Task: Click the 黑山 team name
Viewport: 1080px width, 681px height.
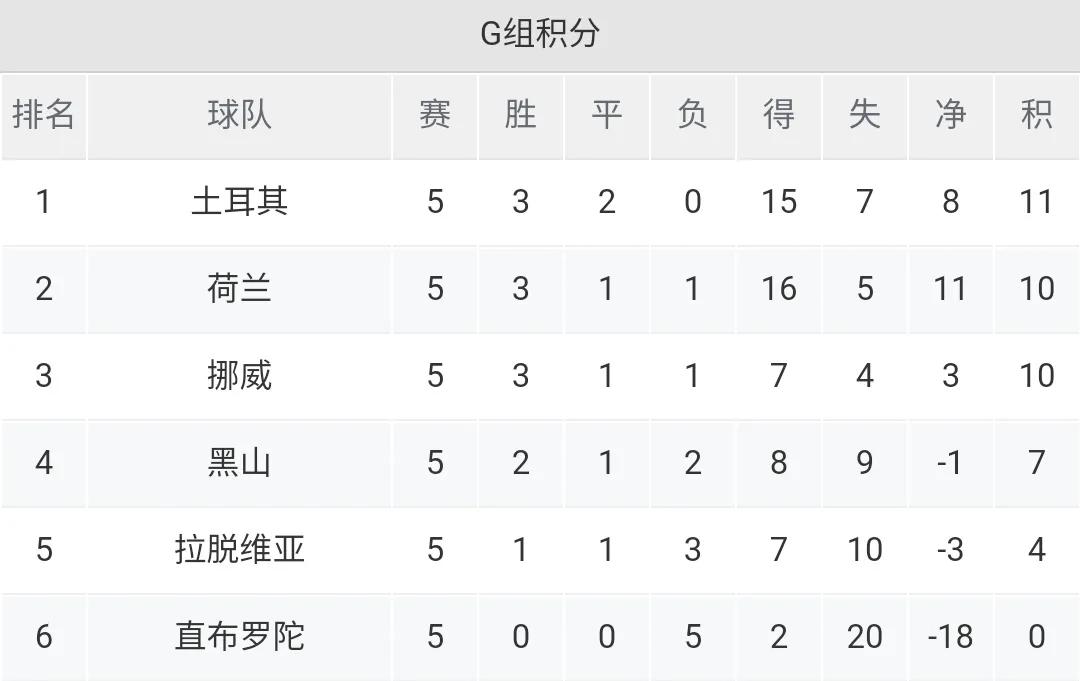Action: point(239,463)
